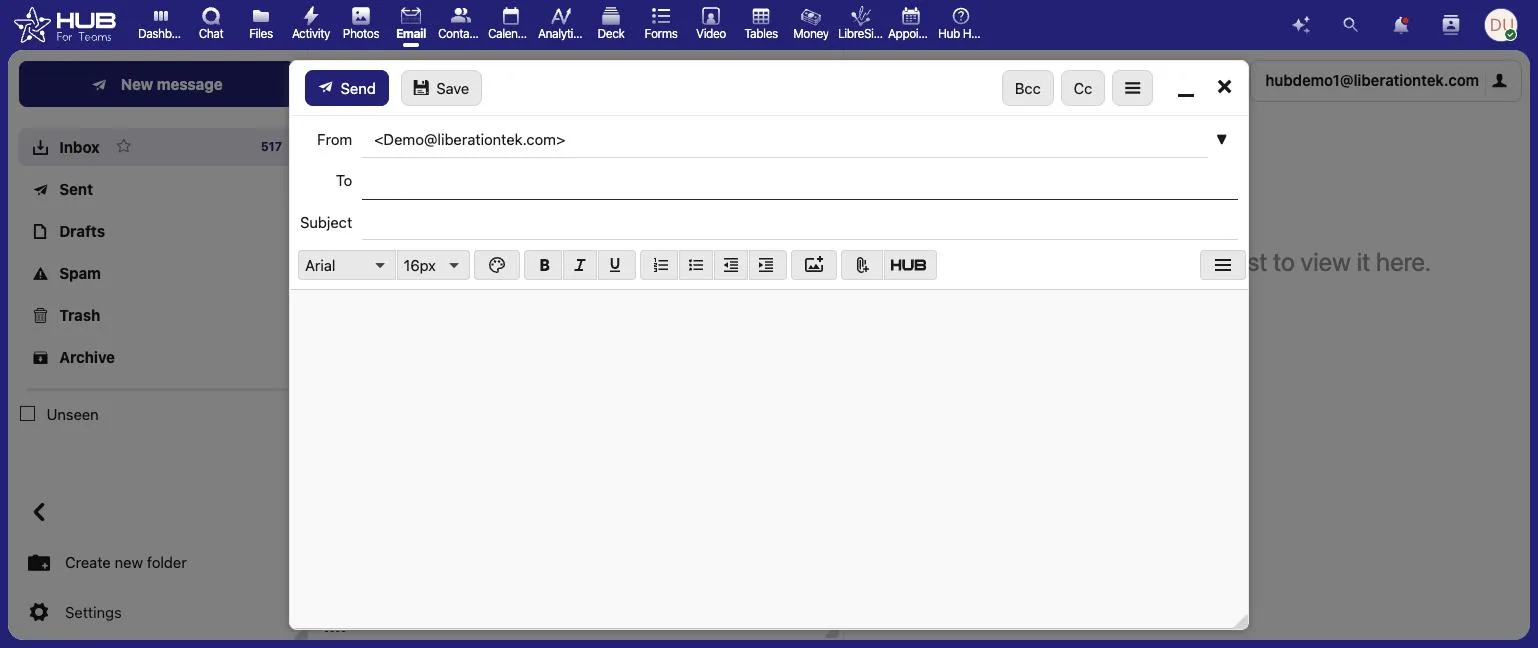Send the email message
The image size is (1538, 648).
(x=347, y=88)
